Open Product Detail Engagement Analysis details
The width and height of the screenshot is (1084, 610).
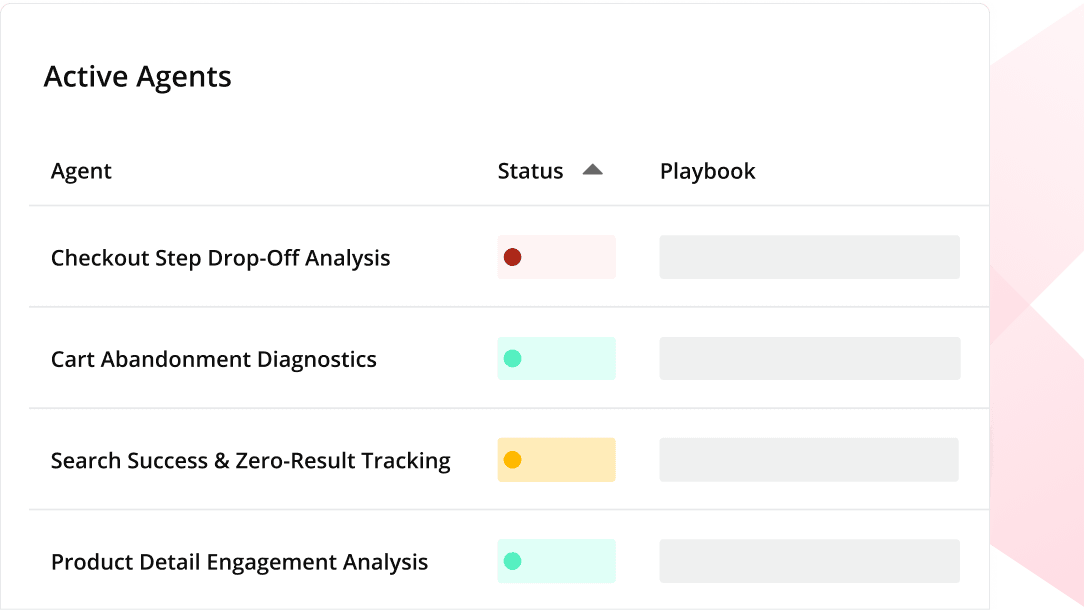(x=240, y=562)
